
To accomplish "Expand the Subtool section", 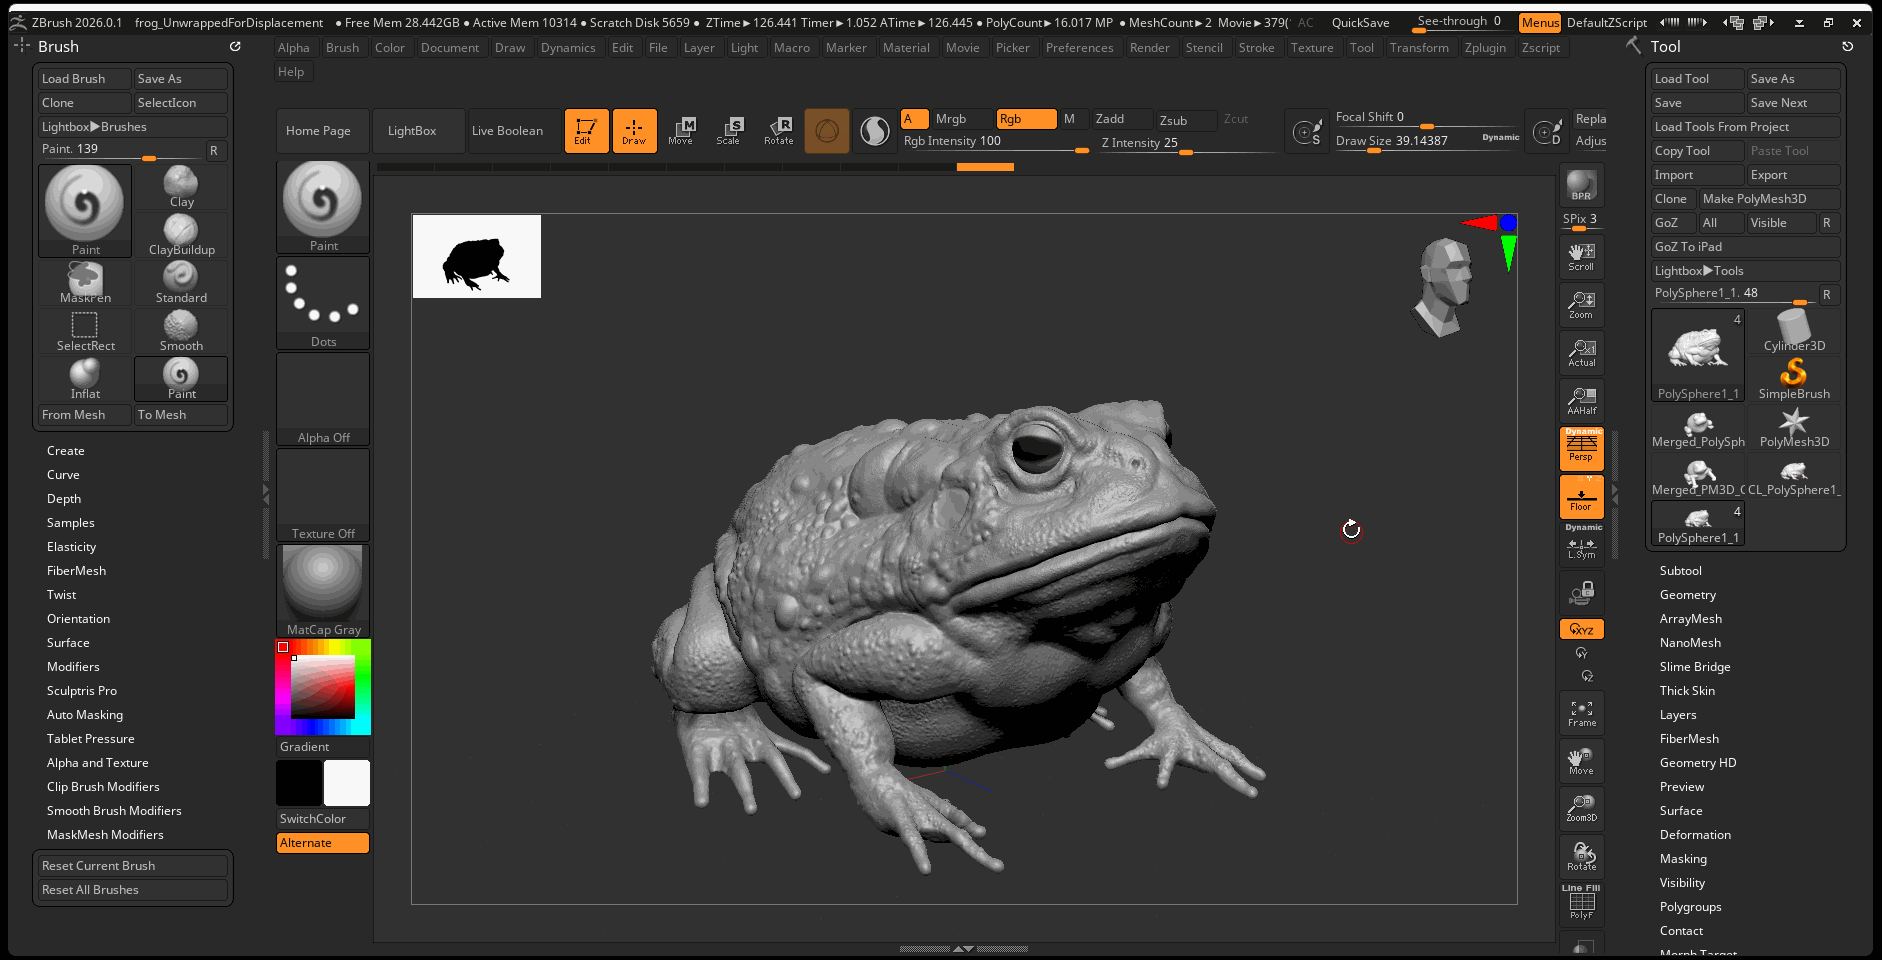I will (x=1680, y=571).
